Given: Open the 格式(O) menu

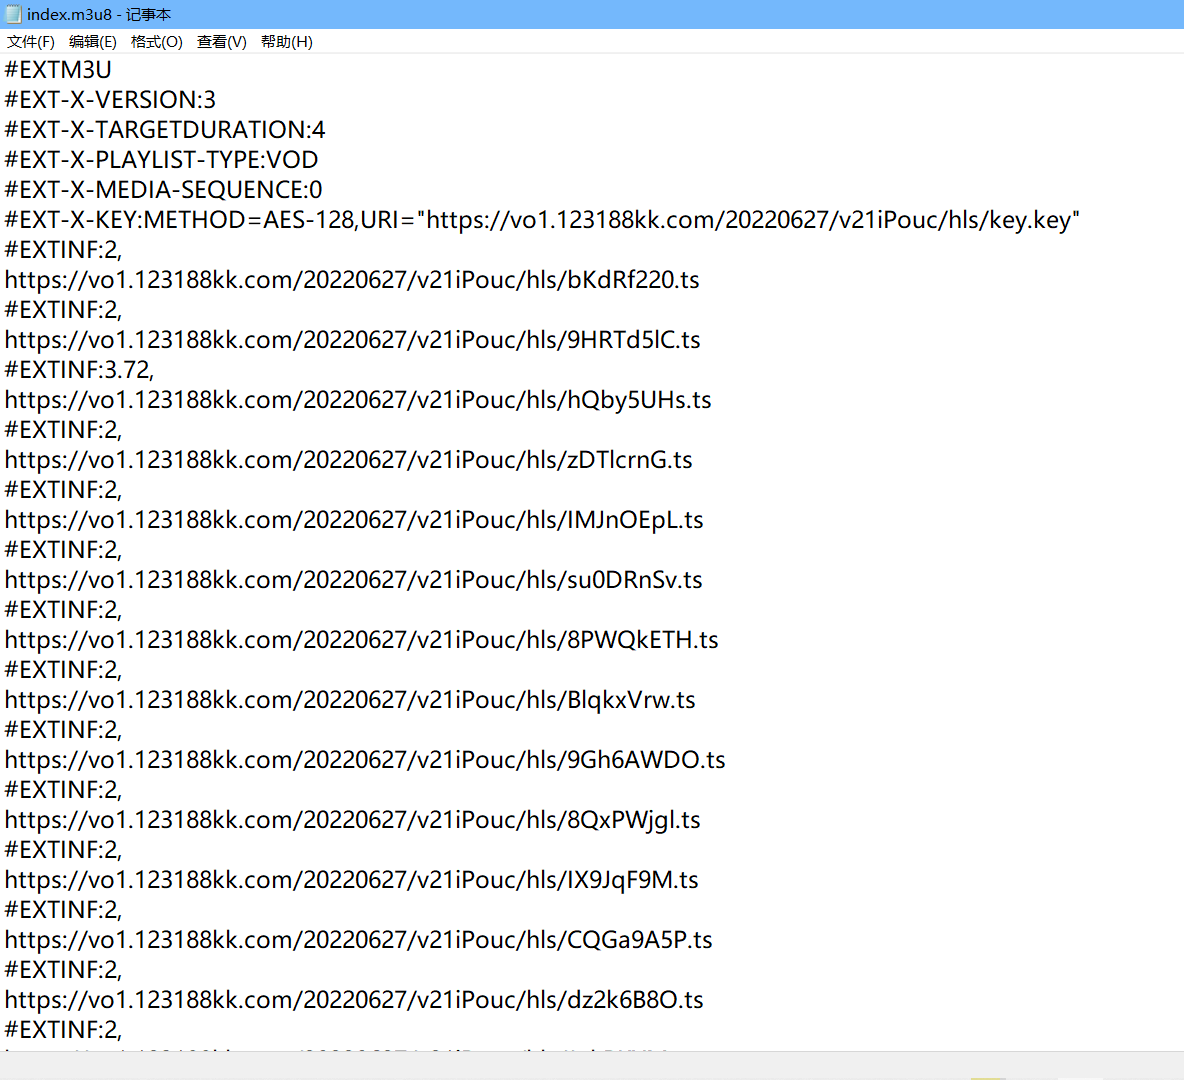Looking at the screenshot, I should point(156,42).
